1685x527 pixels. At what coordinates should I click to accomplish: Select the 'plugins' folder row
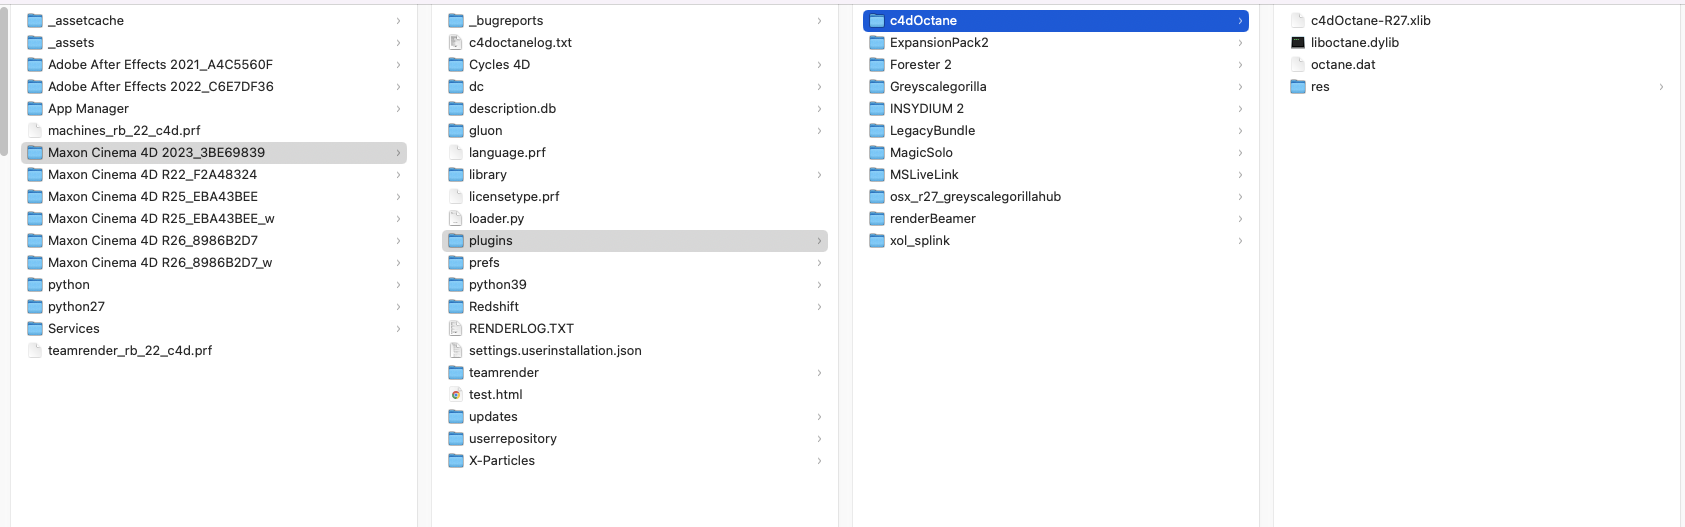point(635,240)
